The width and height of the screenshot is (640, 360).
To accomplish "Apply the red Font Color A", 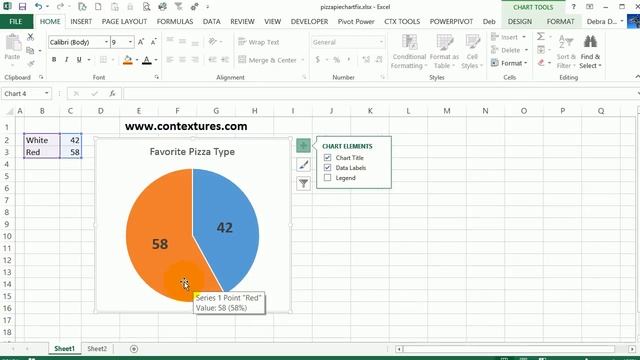I will pos(147,60).
